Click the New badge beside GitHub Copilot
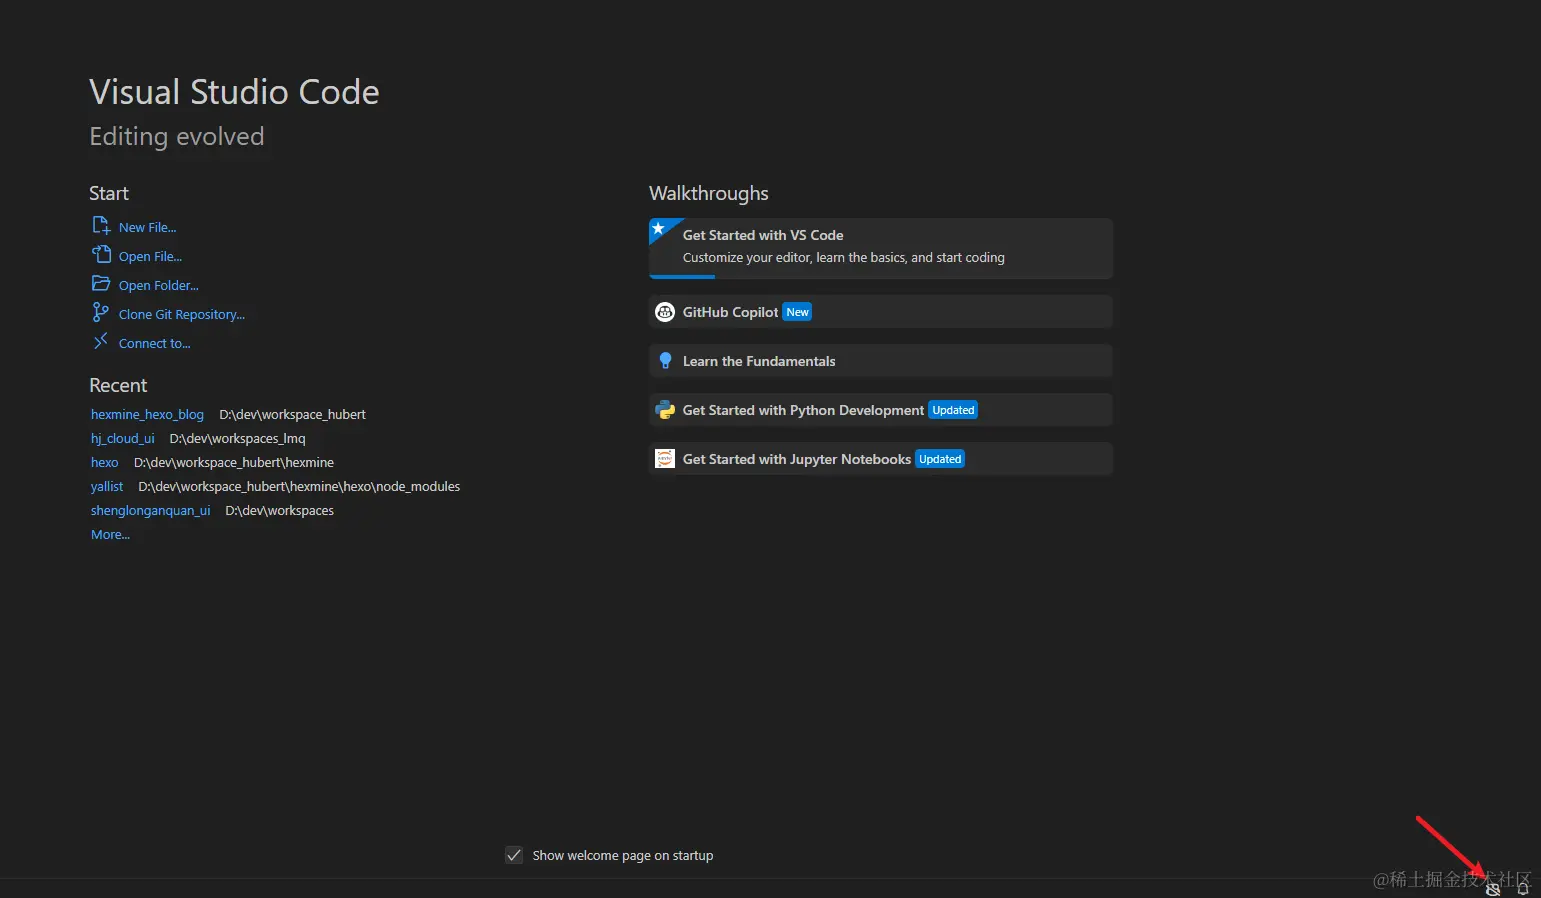Screen dimensions: 1541x898 pyautogui.click(x=797, y=312)
